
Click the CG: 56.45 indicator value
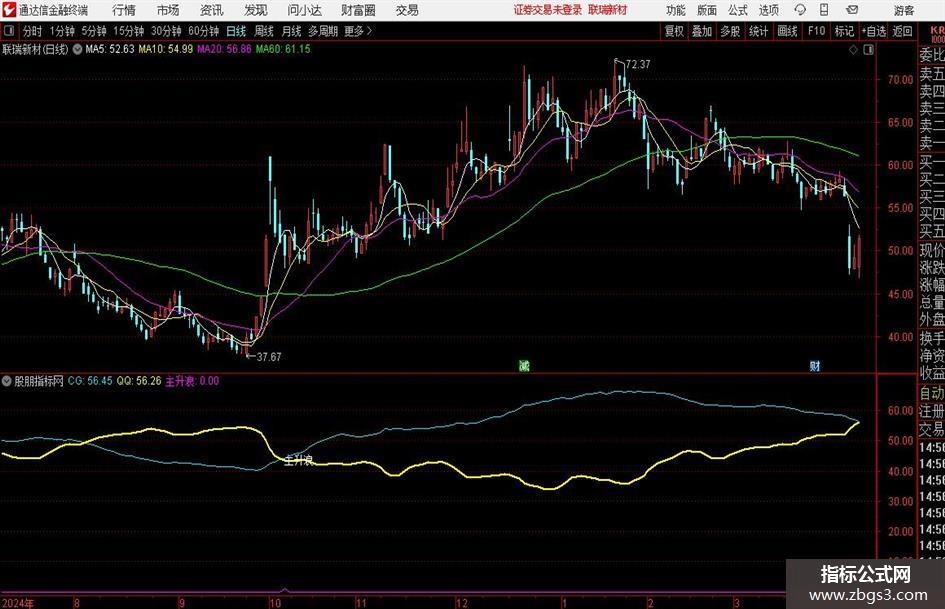click(90, 381)
